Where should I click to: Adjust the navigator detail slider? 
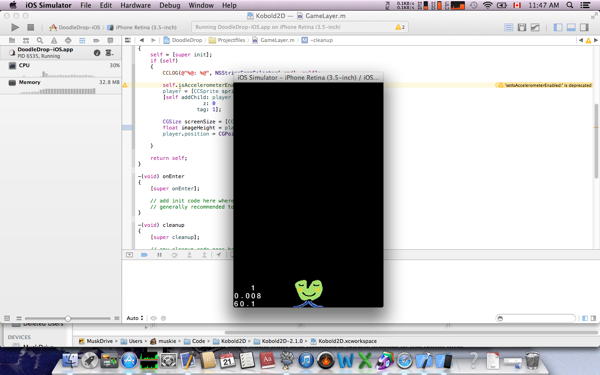coord(68,318)
